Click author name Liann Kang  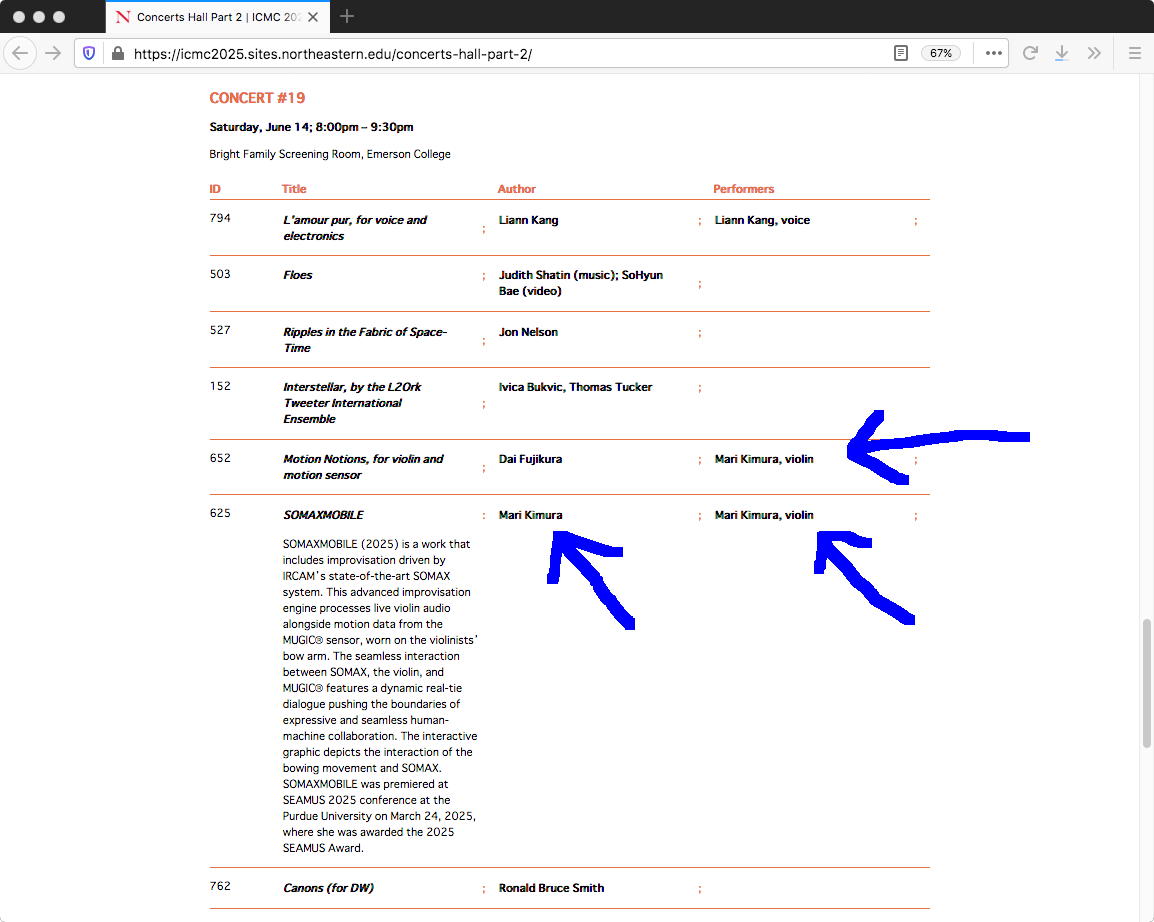click(528, 220)
